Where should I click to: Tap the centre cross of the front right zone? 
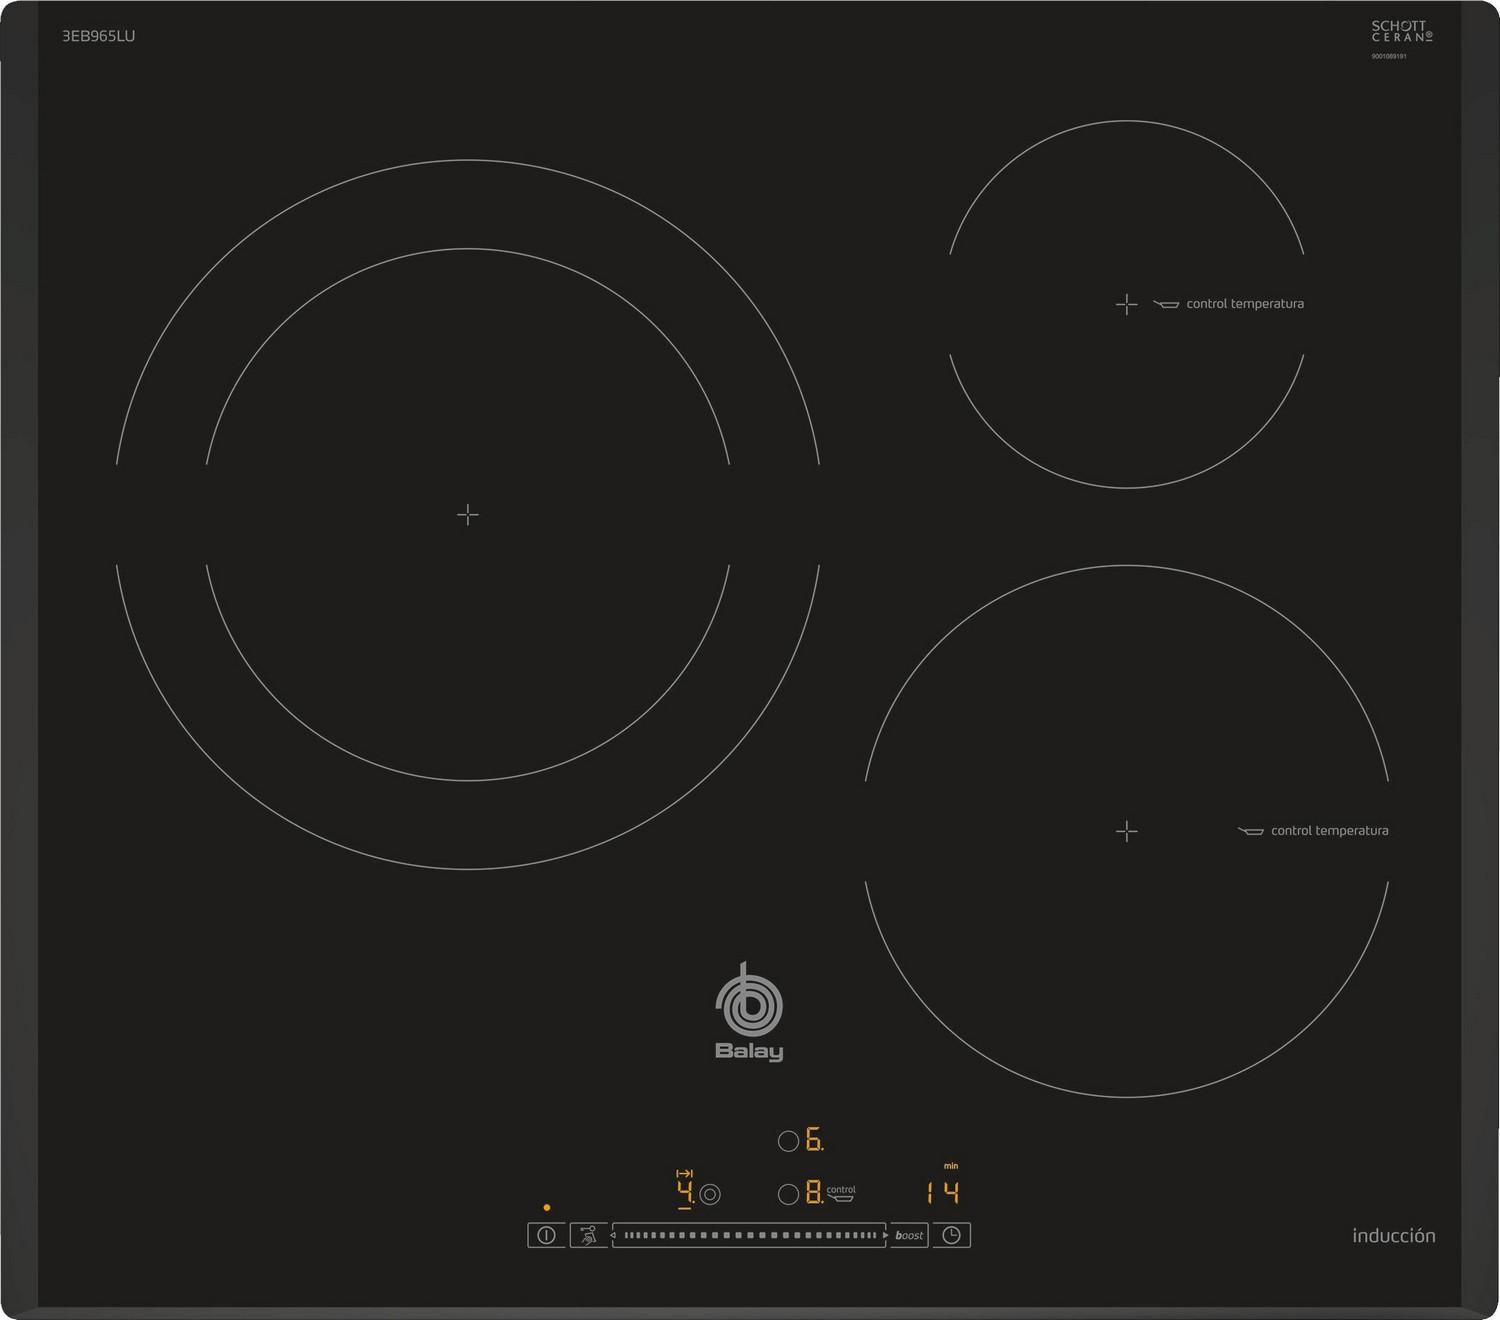(1127, 831)
